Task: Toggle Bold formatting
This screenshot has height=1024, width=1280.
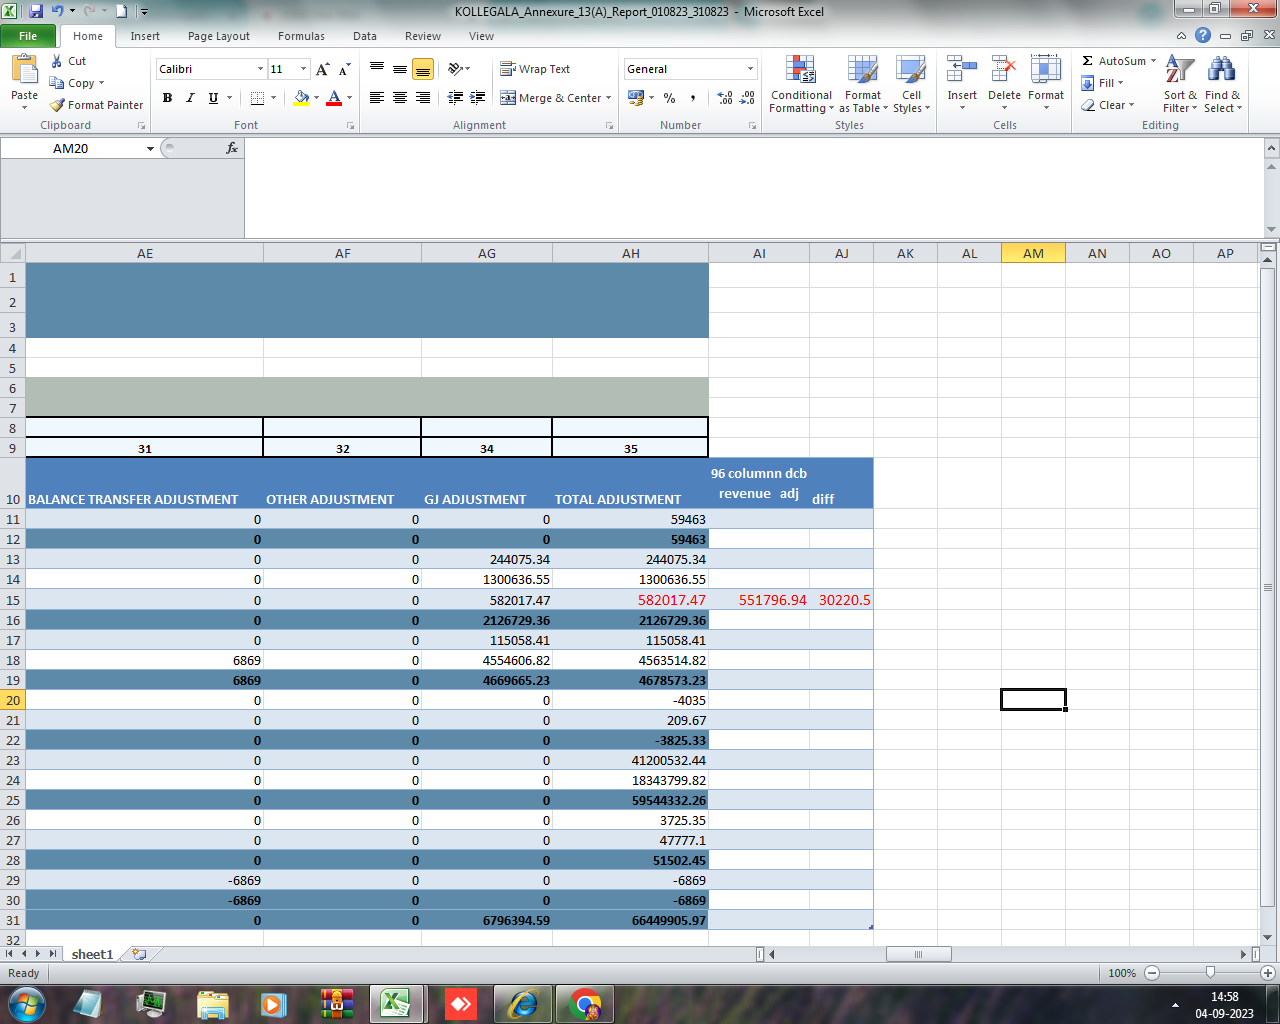Action: [x=167, y=98]
